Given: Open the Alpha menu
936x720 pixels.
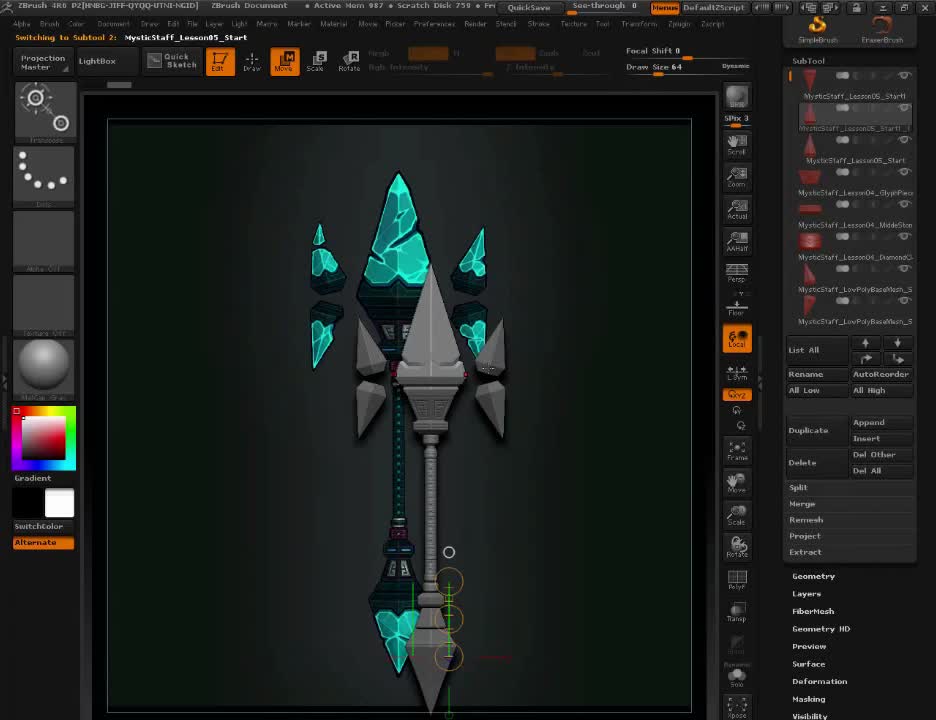Looking at the screenshot, I should pyautogui.click(x=21, y=24).
